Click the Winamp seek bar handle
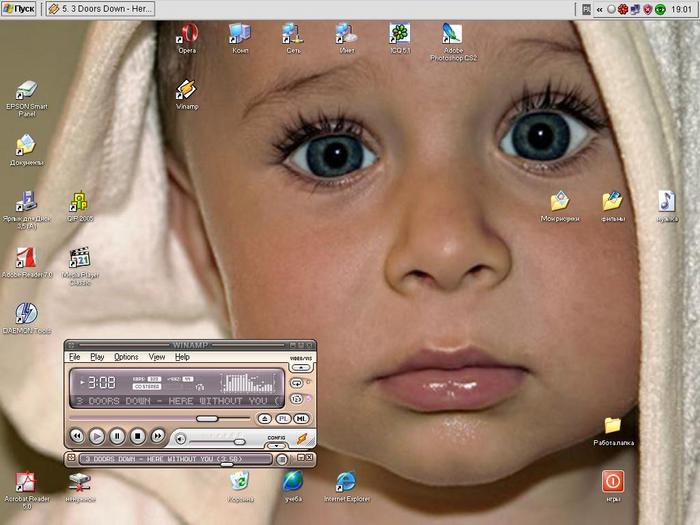Image resolution: width=700 pixels, height=525 pixels. [207, 418]
